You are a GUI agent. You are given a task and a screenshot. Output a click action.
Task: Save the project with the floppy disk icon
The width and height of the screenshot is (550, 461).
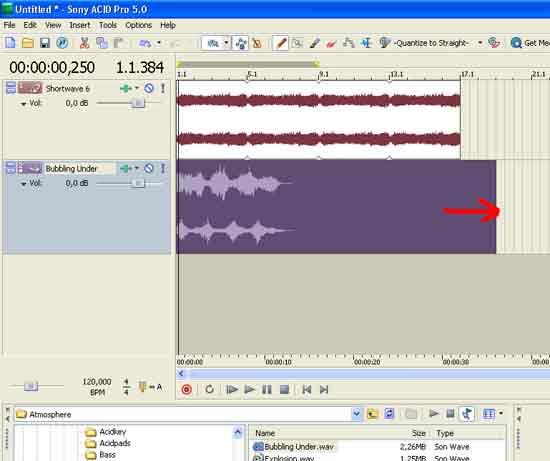(45, 43)
